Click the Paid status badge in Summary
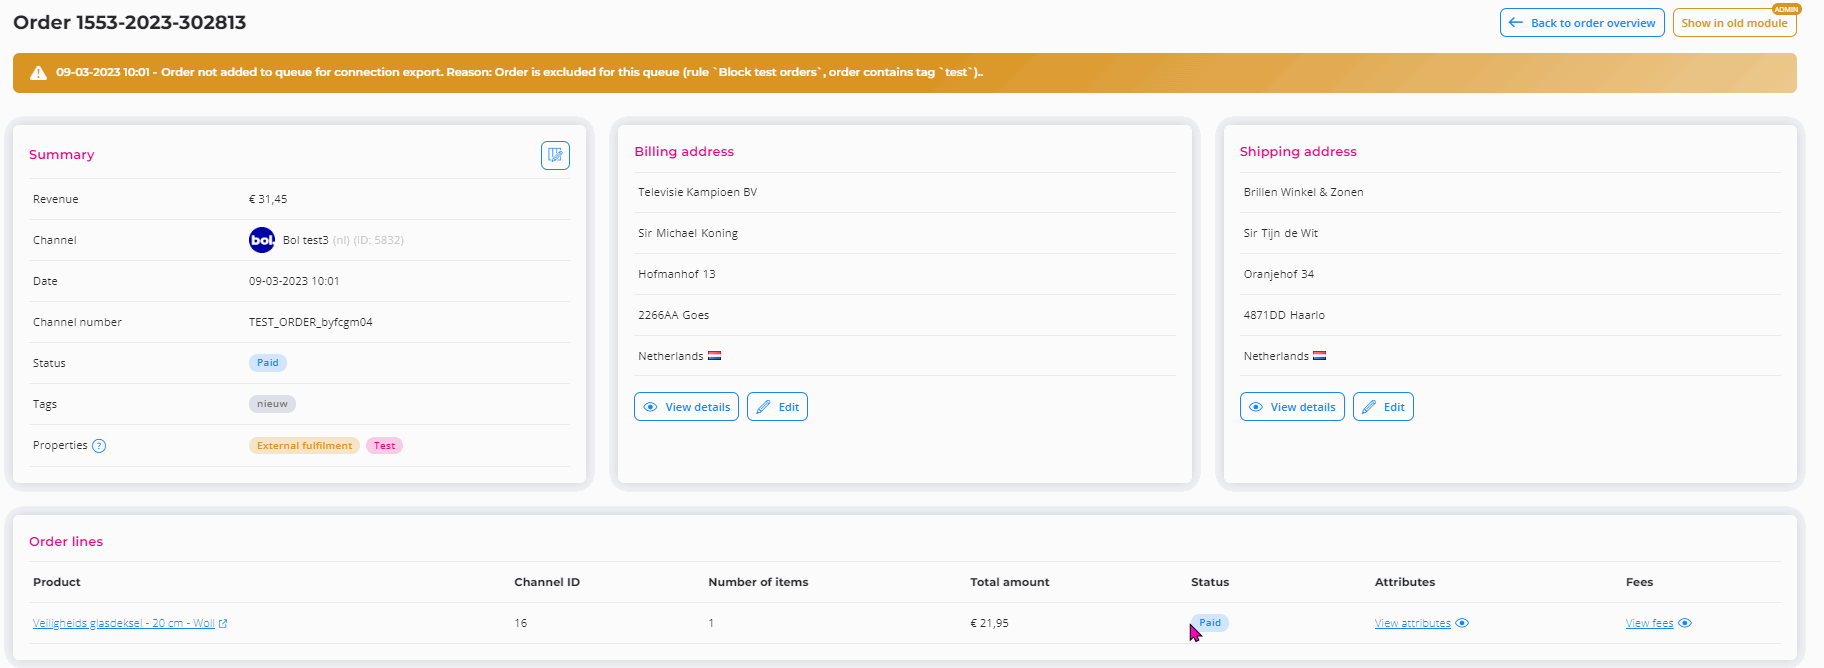The width and height of the screenshot is (1824, 668). tap(268, 363)
